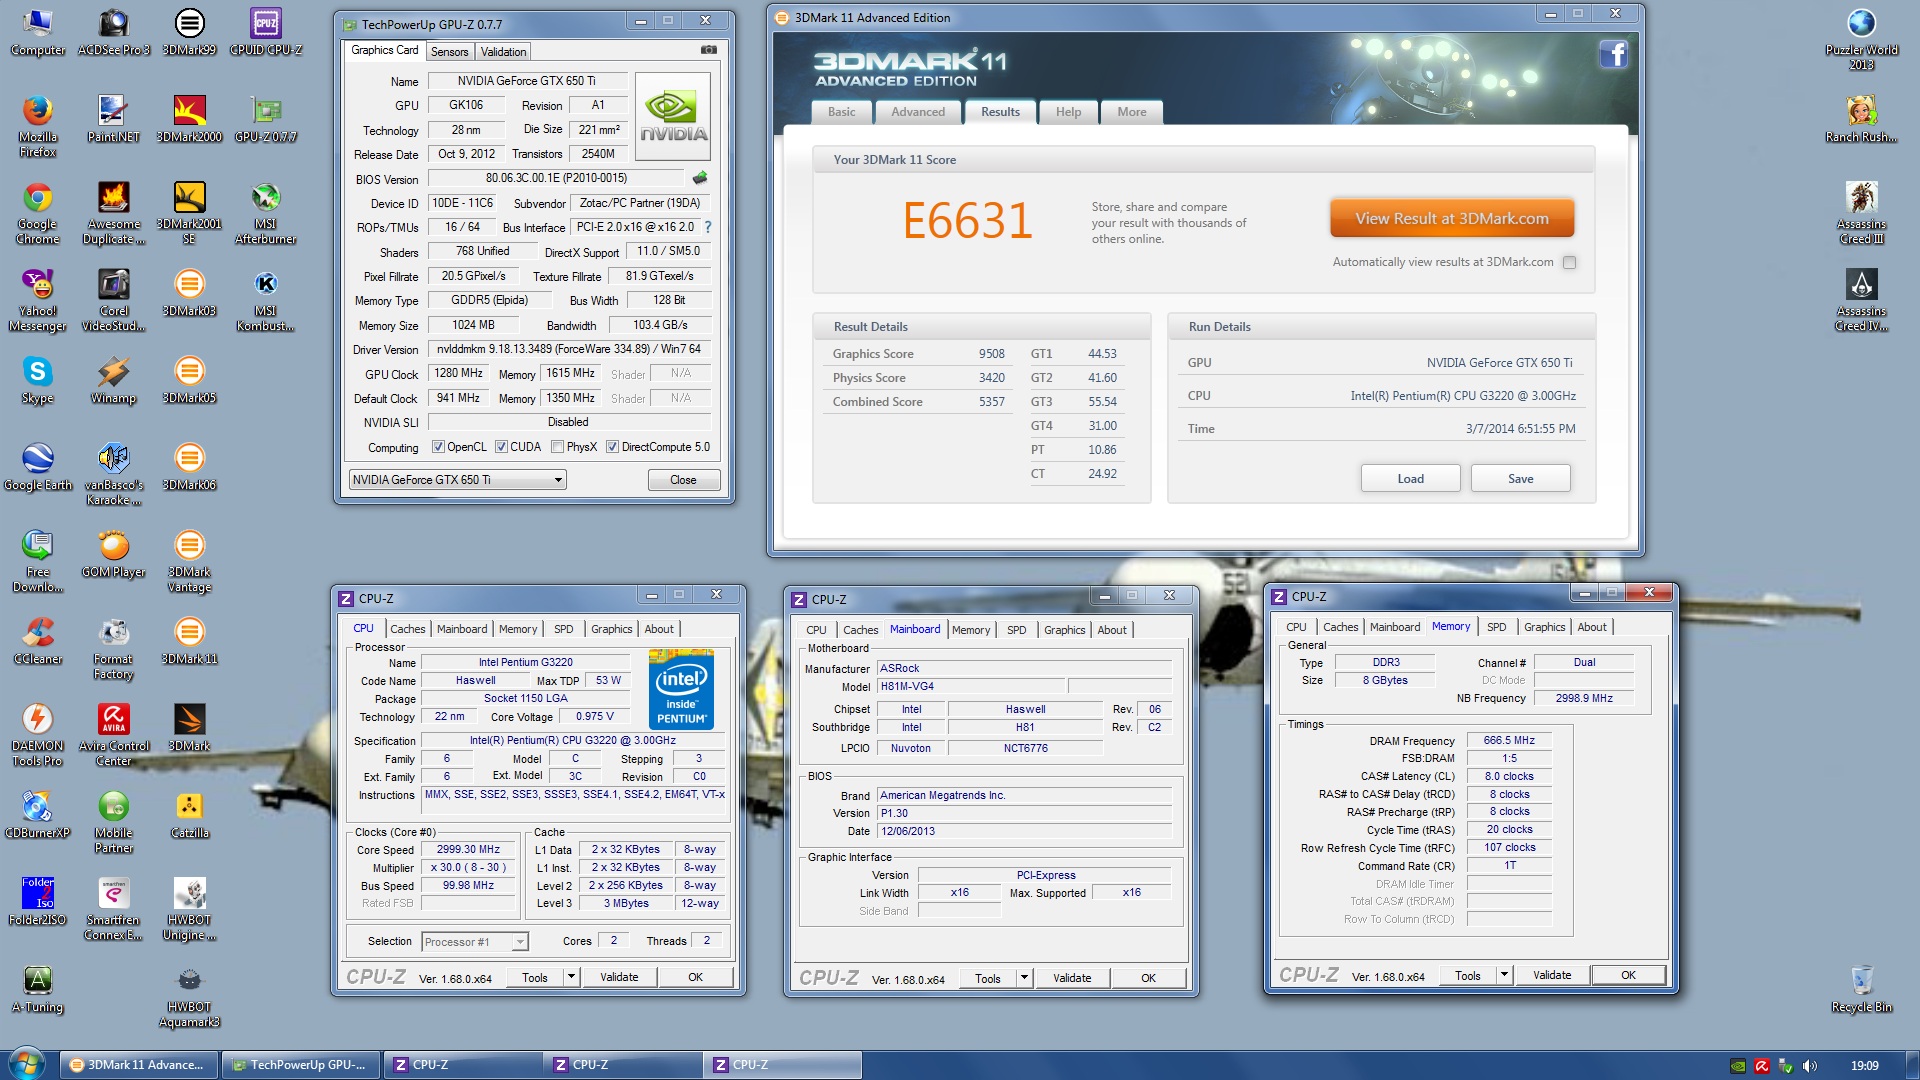Open the GPU-Z graphics card selection dropdown

coord(457,480)
